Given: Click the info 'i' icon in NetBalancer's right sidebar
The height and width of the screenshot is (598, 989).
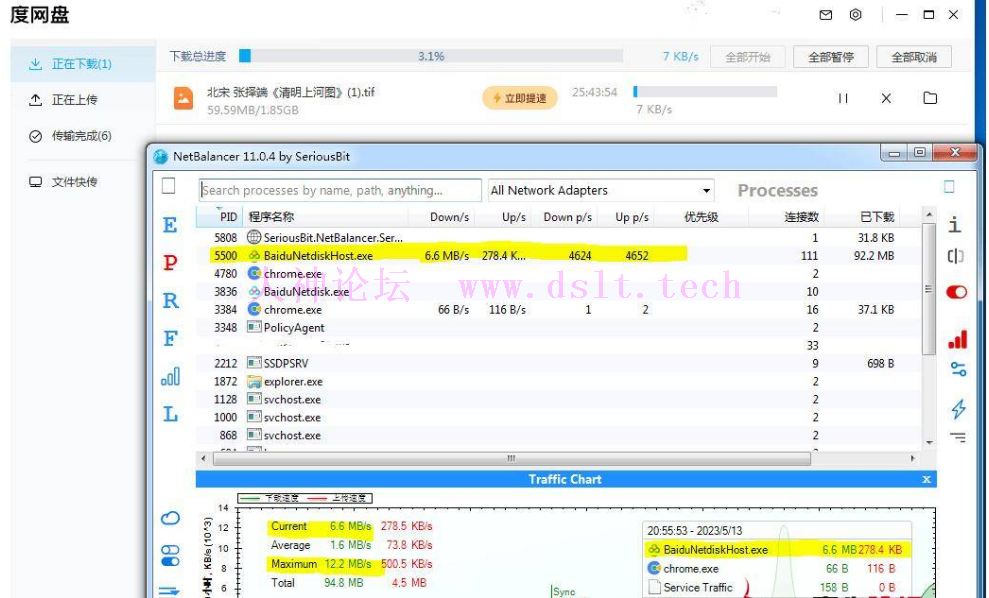Looking at the screenshot, I should point(956,224).
